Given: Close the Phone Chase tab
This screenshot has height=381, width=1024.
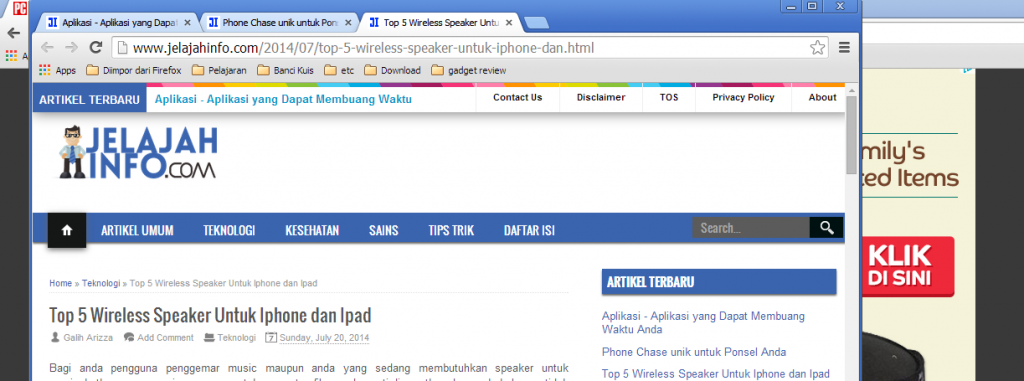Looking at the screenshot, I should 348,22.
